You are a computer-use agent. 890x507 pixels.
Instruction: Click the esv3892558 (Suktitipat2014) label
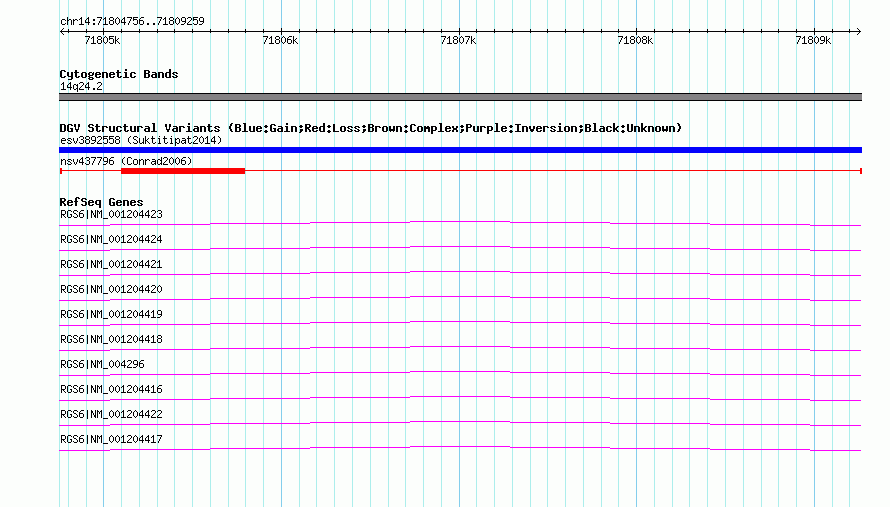[141, 140]
